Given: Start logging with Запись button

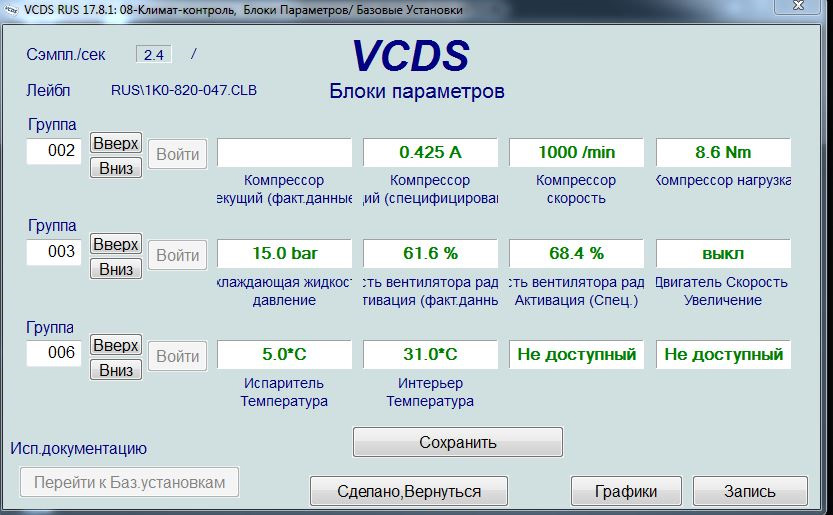Looking at the screenshot, I should tap(750, 491).
